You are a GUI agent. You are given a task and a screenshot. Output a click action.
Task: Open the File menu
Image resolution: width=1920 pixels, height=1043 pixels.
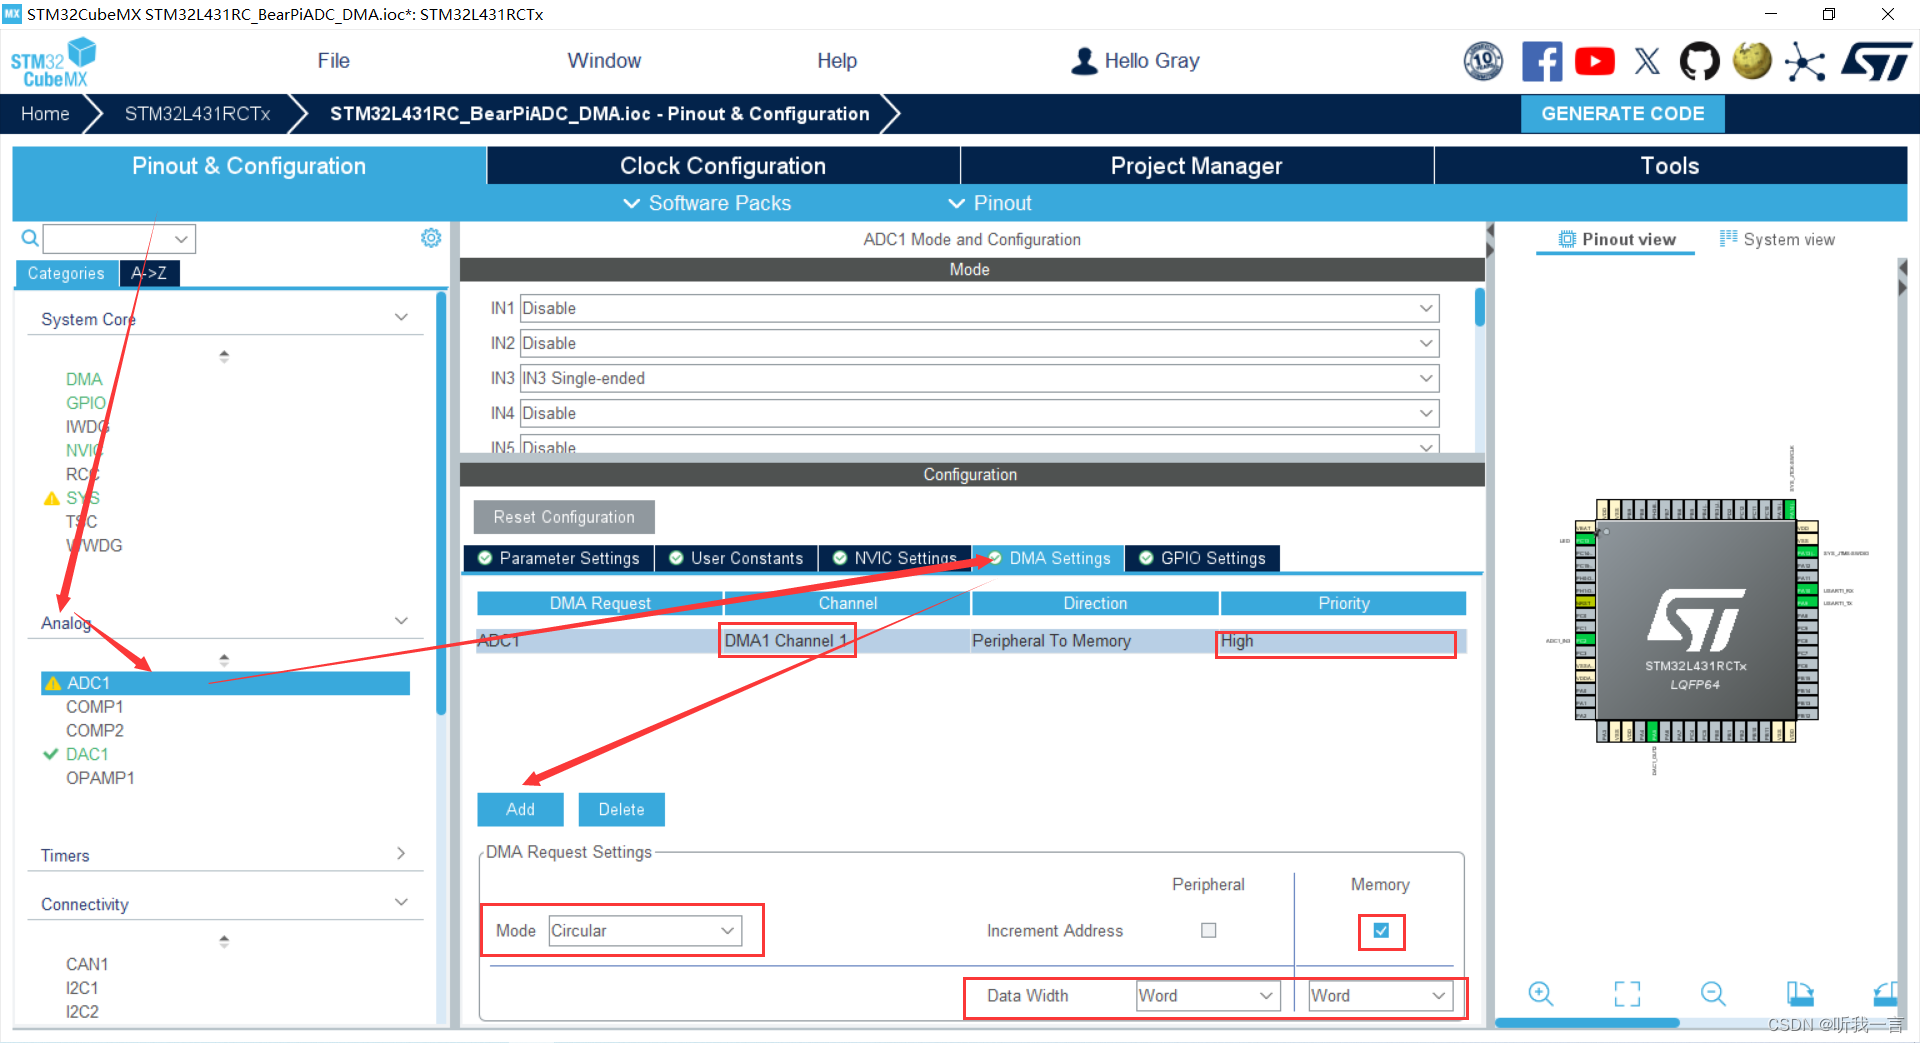point(333,61)
